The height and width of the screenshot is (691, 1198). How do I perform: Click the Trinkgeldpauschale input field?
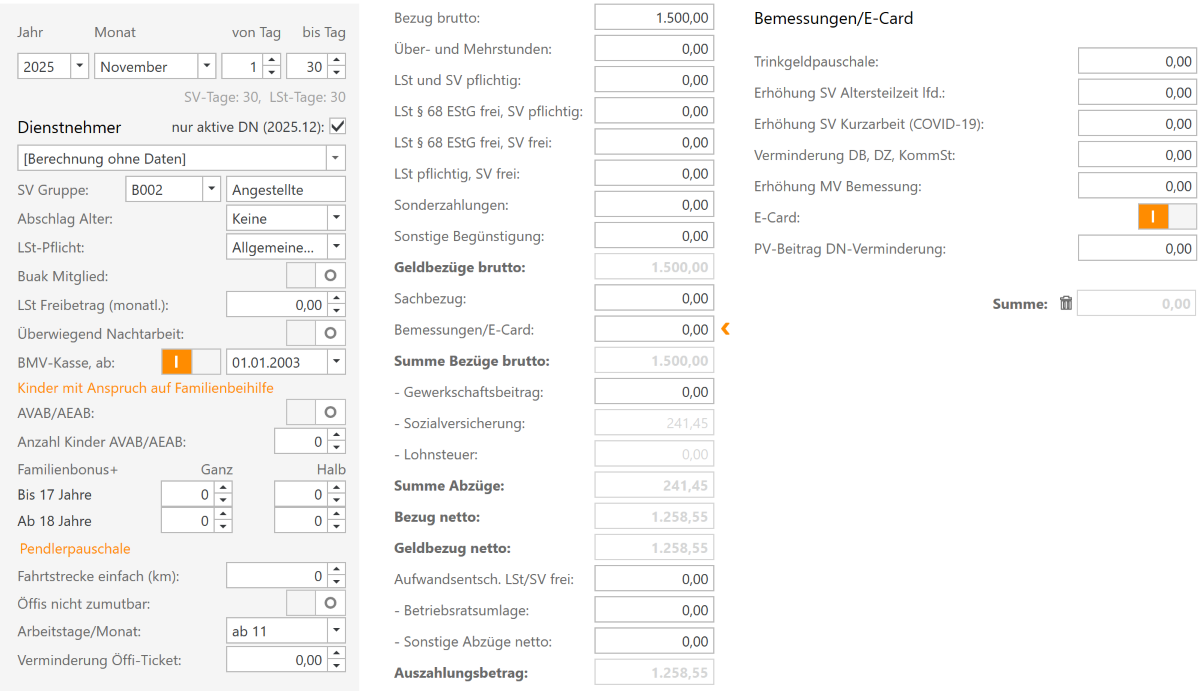pos(1136,62)
